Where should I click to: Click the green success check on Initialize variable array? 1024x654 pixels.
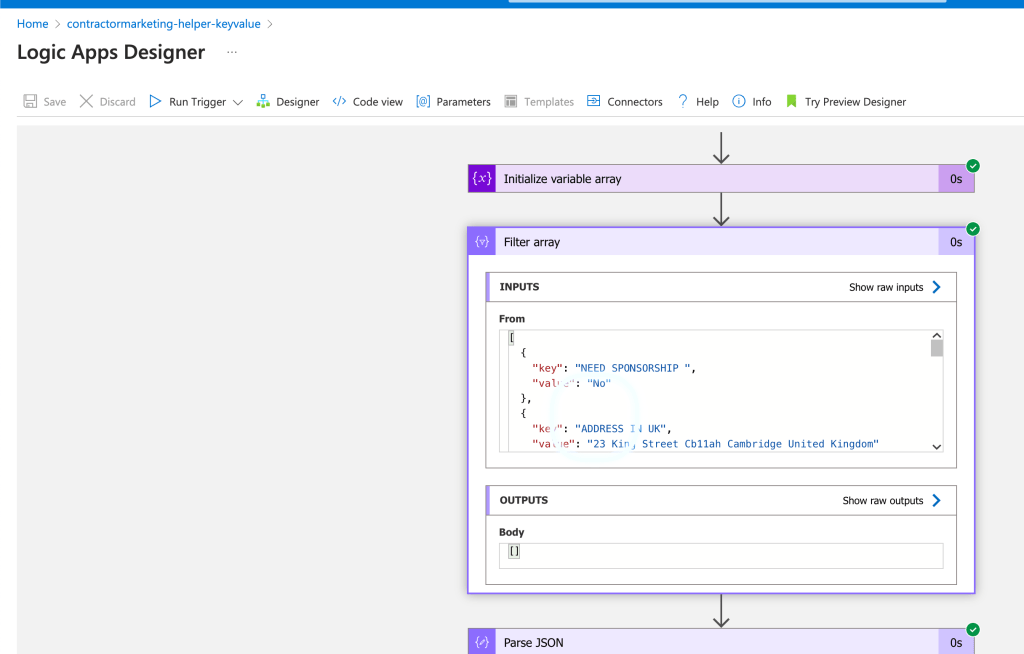973,166
